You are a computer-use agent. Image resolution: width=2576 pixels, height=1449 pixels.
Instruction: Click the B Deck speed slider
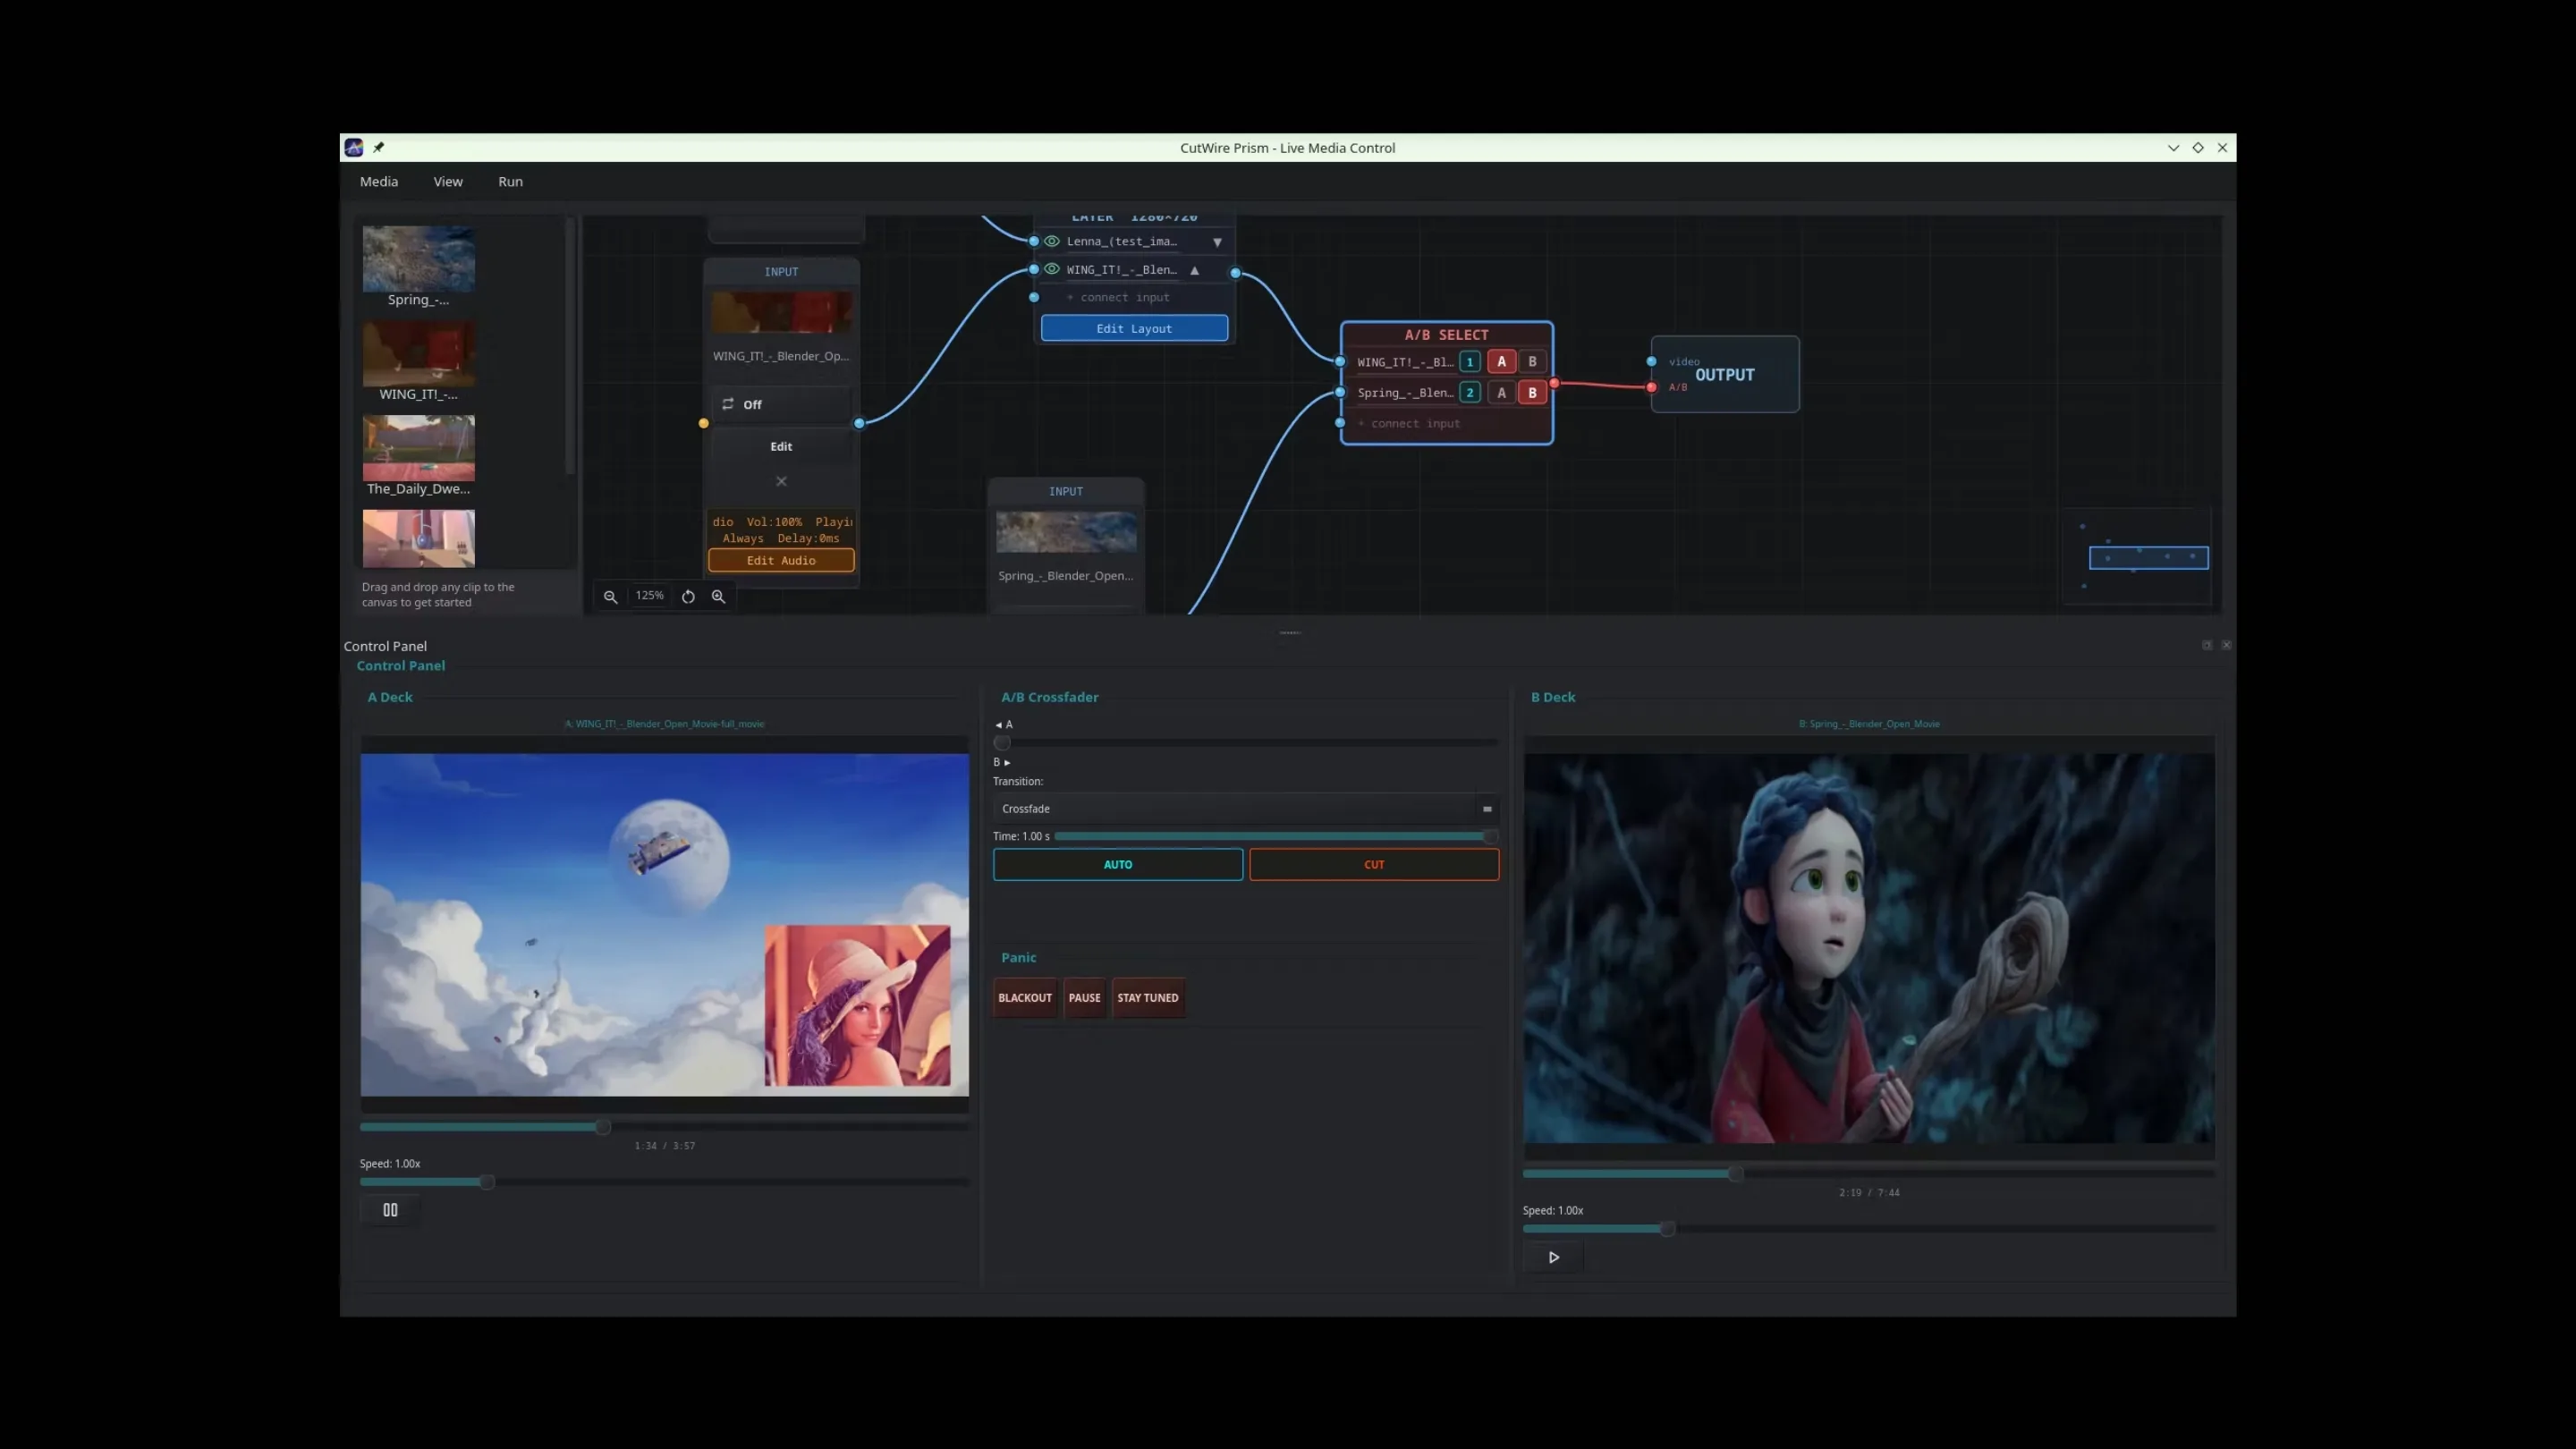(1868, 1229)
